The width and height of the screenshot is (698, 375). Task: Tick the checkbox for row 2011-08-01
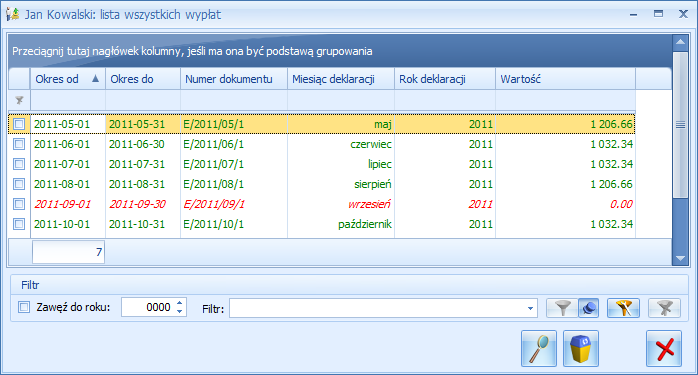pos(19,184)
